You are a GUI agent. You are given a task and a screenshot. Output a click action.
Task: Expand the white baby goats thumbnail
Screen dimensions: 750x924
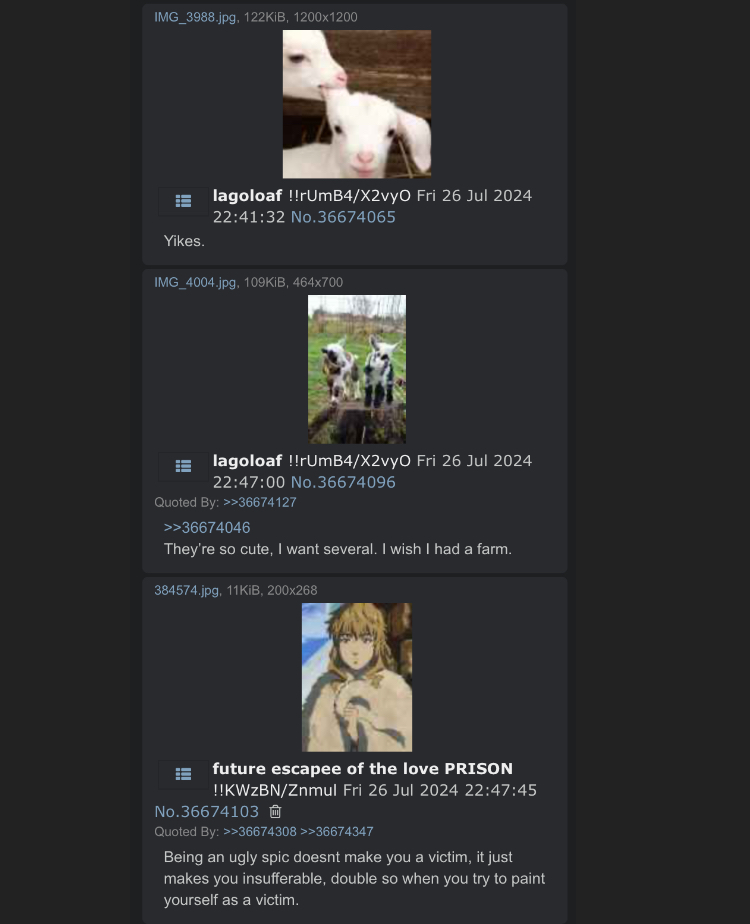[x=357, y=104]
